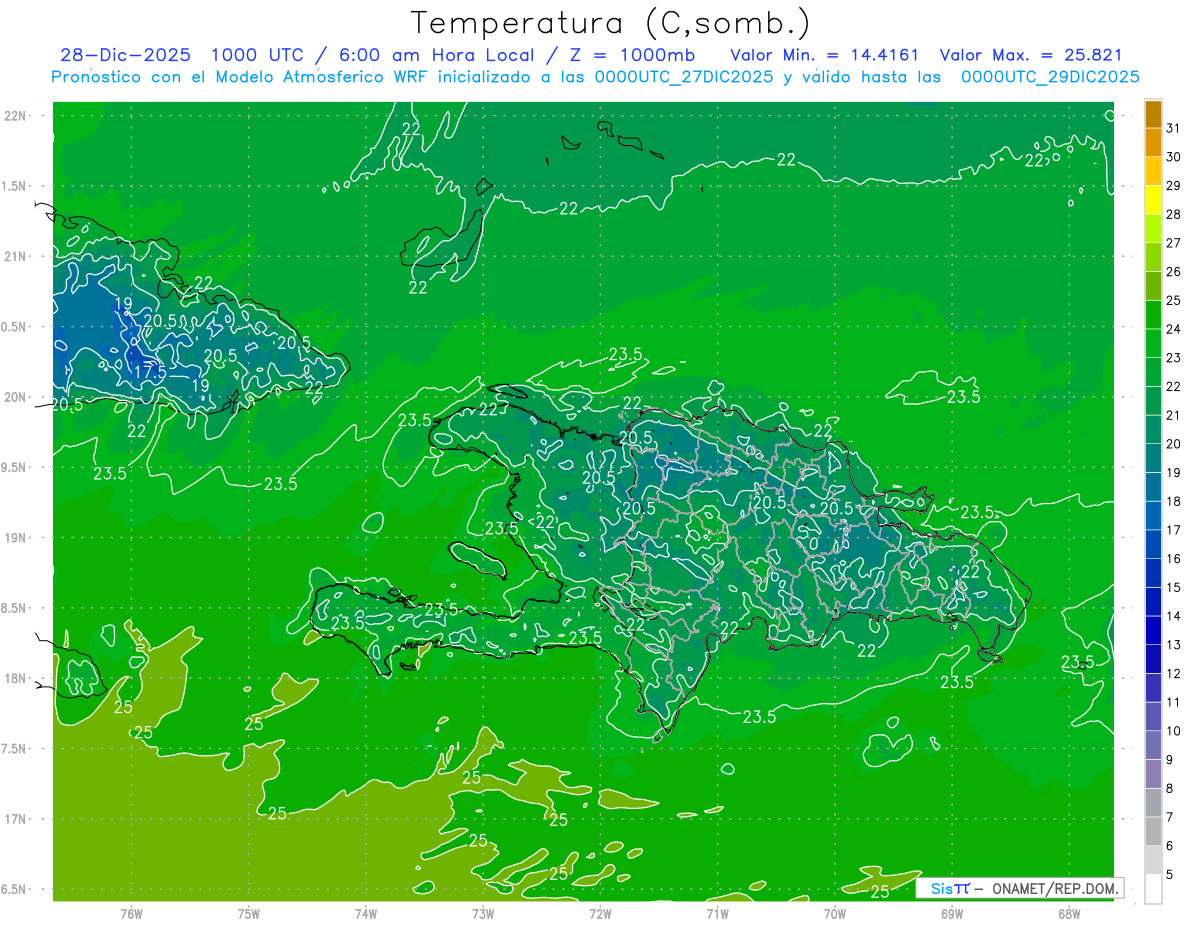Click the color legend value 11
1200x927 pixels.
coord(1174,702)
